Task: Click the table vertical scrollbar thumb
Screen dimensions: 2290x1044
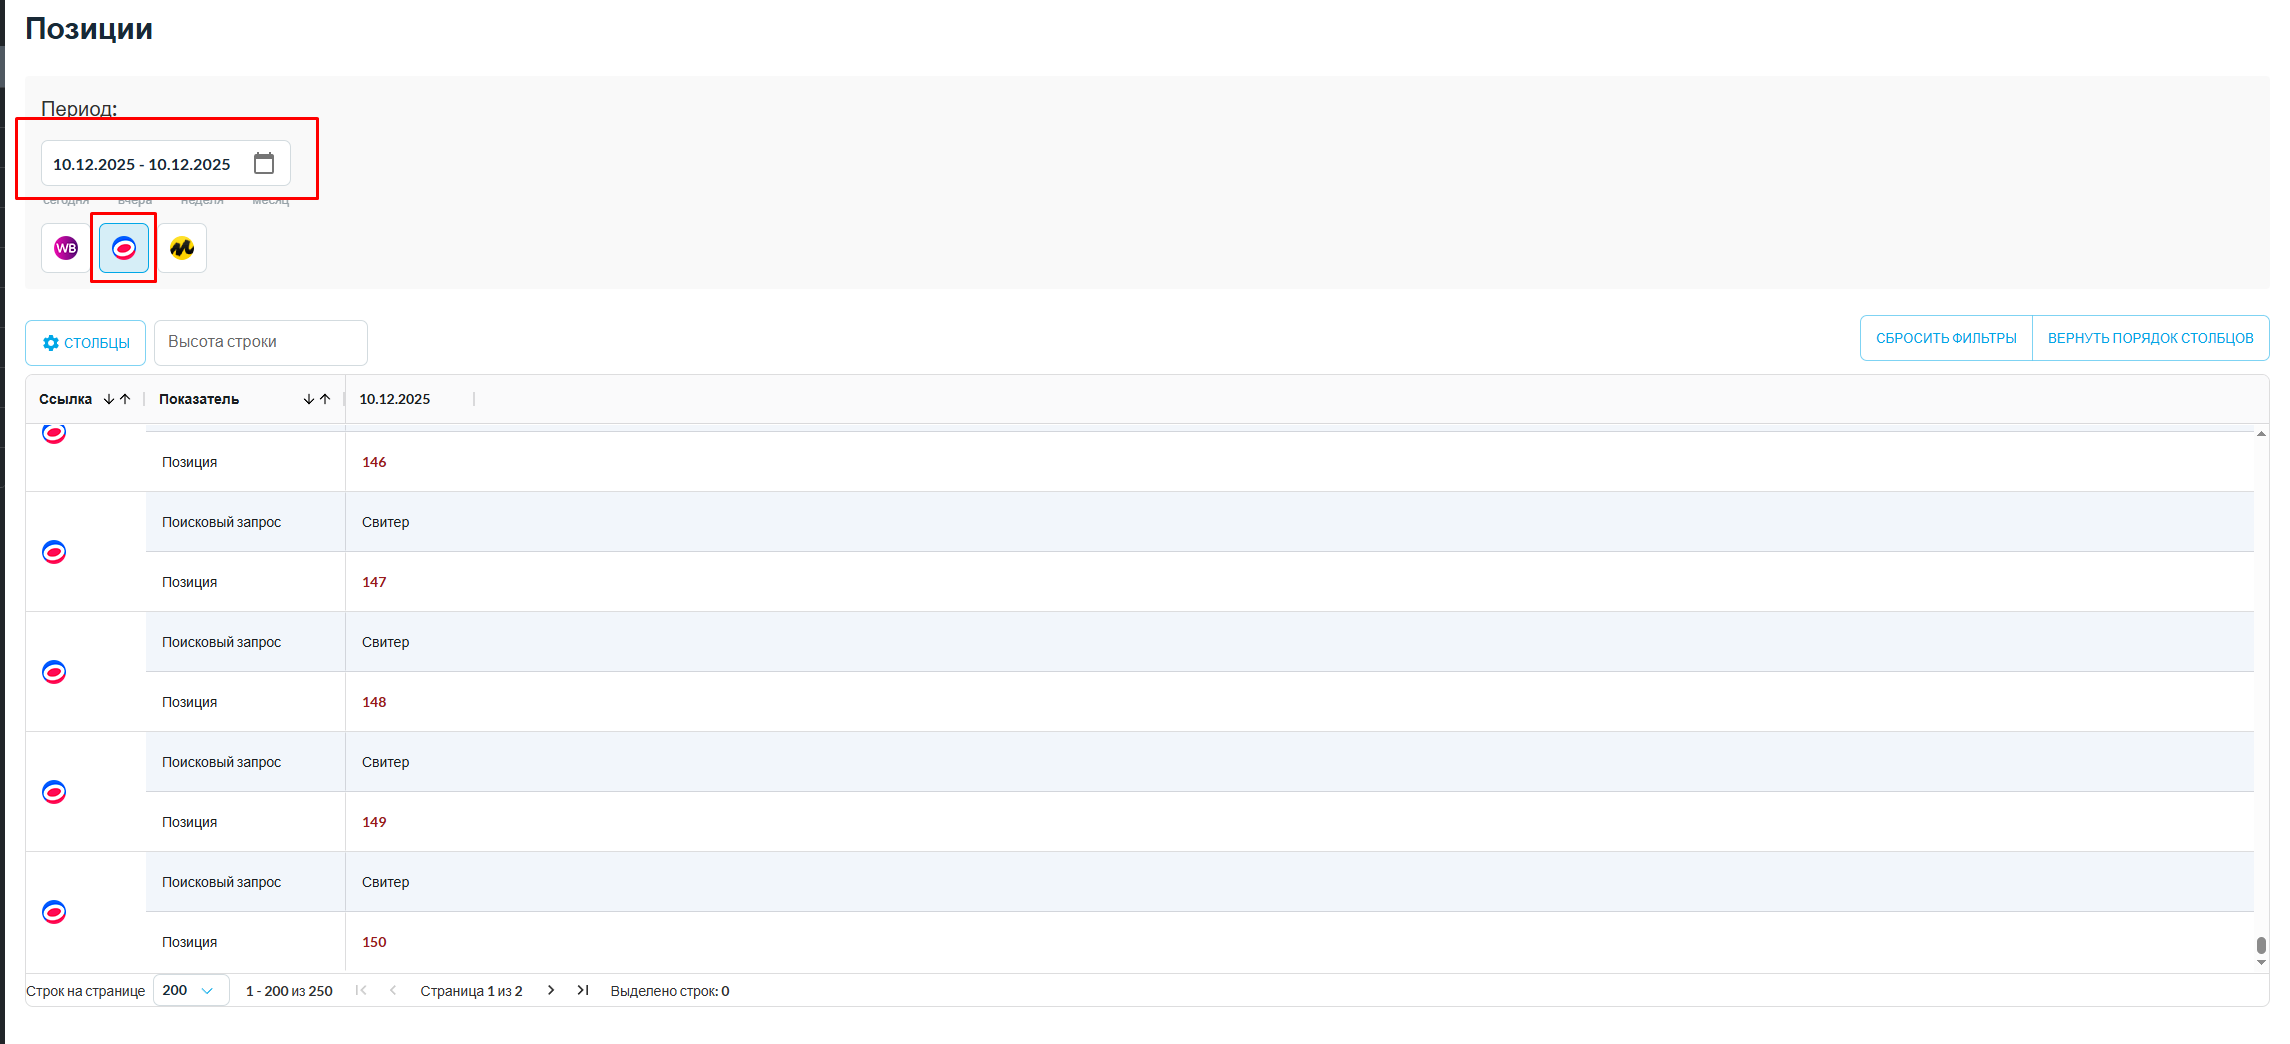Action: pyautogui.click(x=2261, y=945)
